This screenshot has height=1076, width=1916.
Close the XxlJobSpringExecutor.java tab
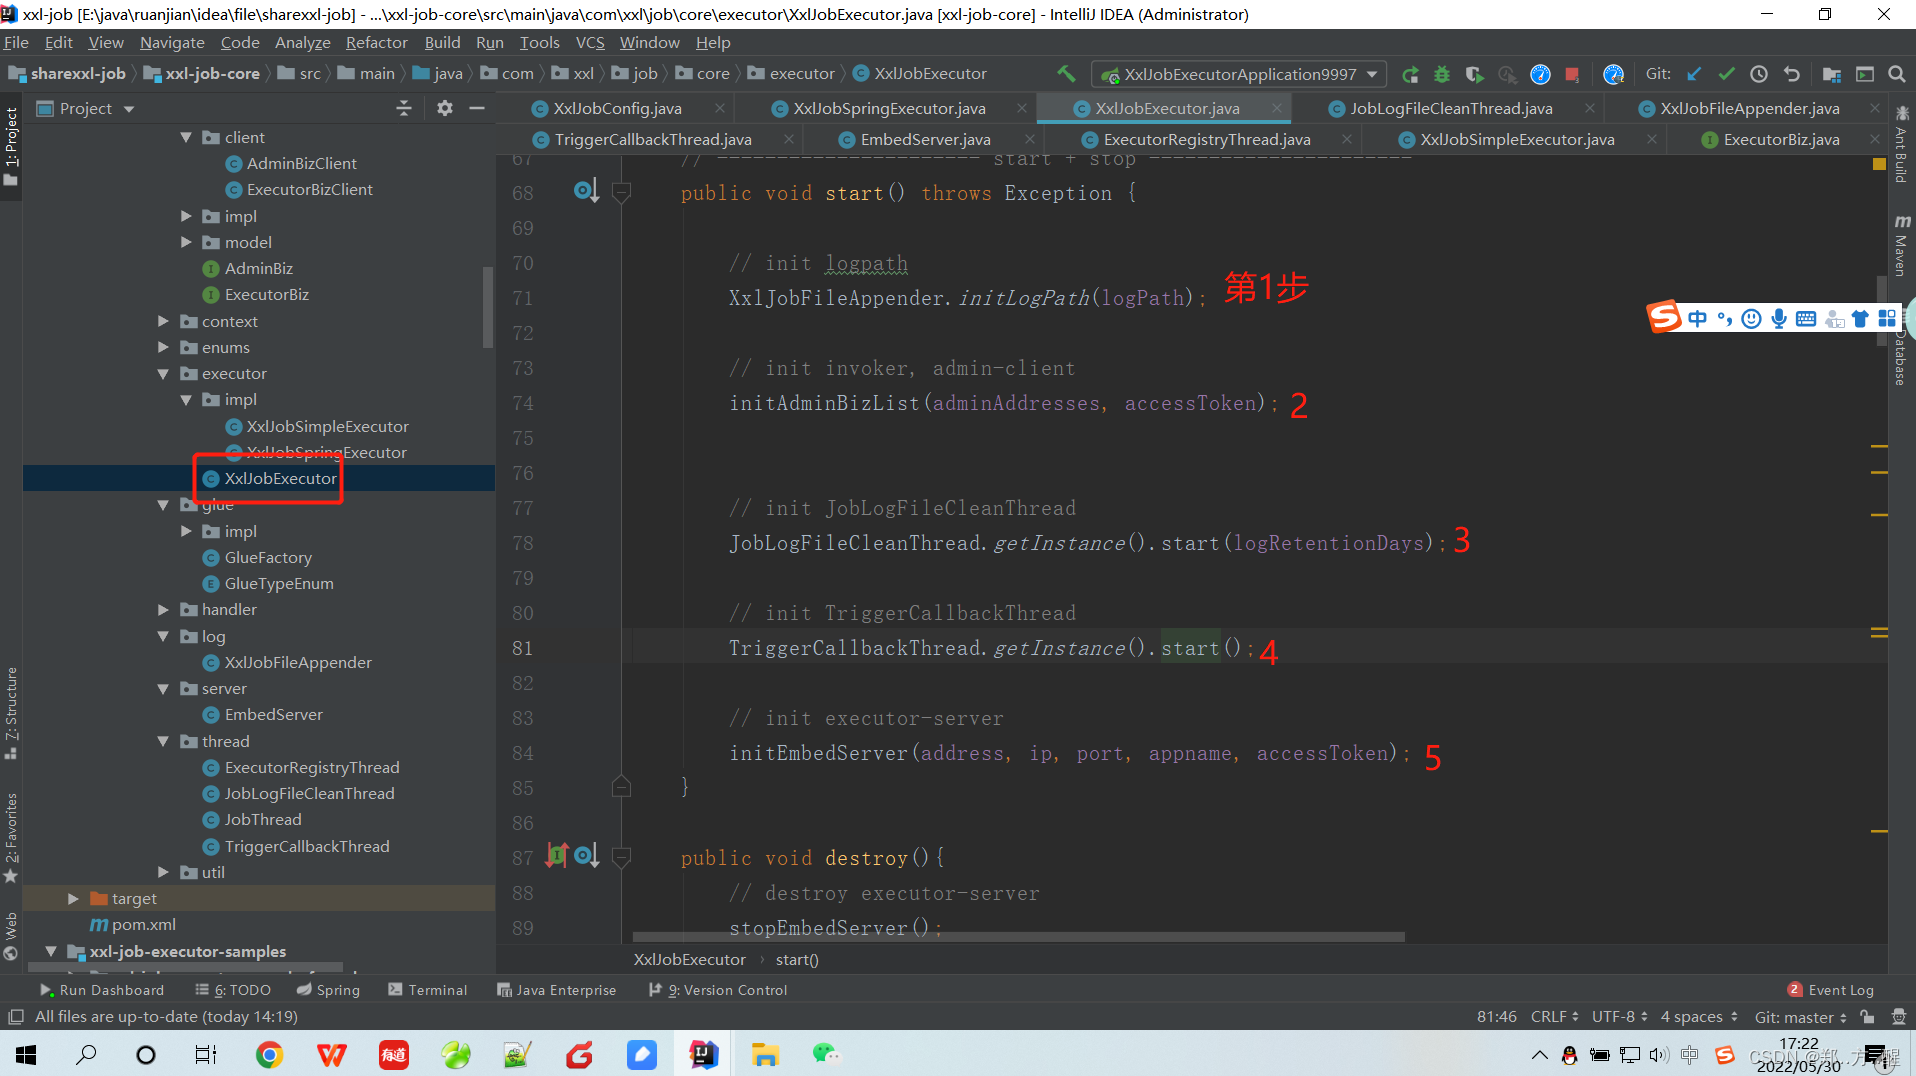[1021, 108]
